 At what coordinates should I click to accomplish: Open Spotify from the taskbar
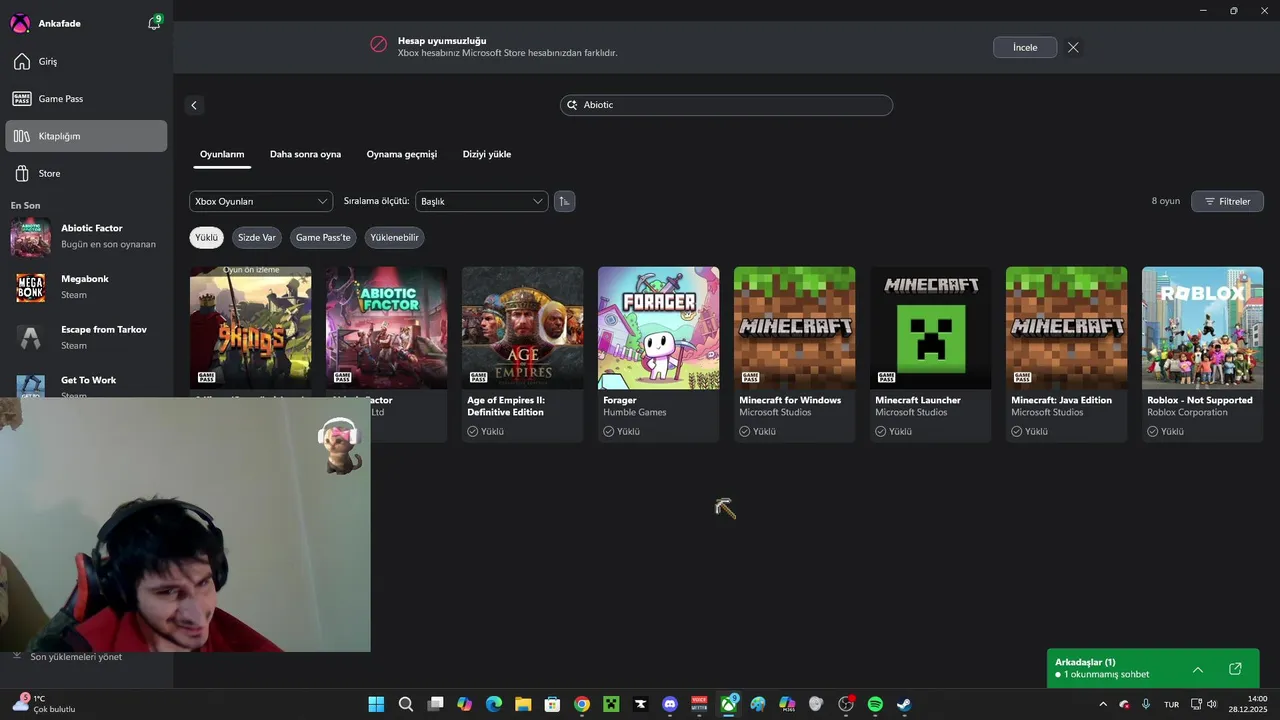pyautogui.click(x=875, y=704)
